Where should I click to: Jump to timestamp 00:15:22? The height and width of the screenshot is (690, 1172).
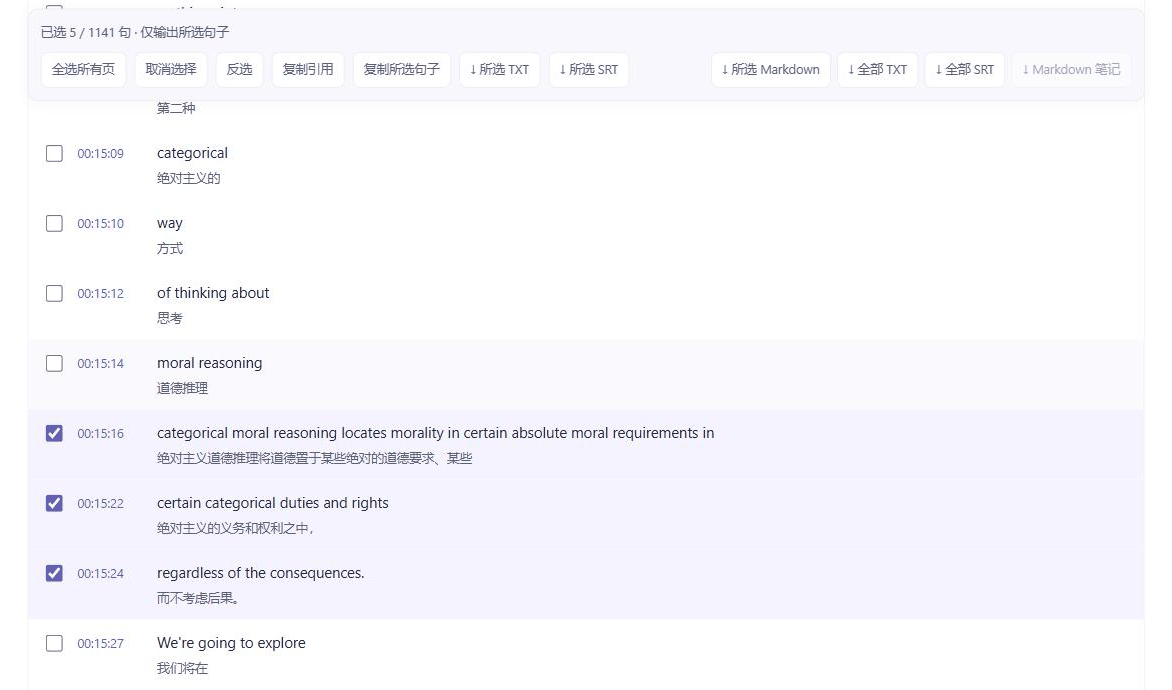(x=100, y=504)
